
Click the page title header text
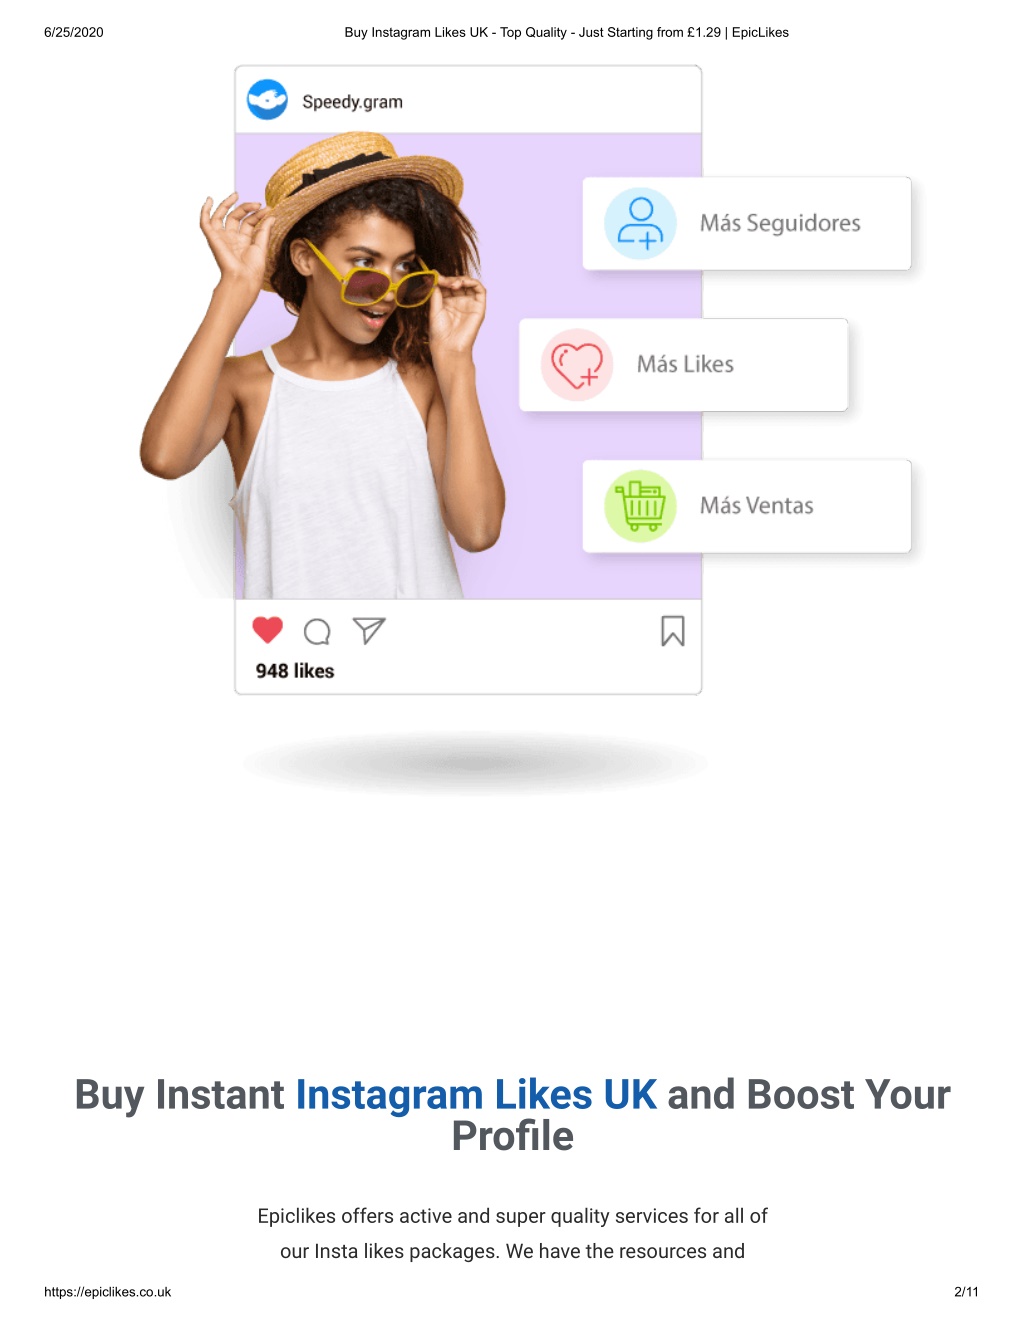pos(566,32)
